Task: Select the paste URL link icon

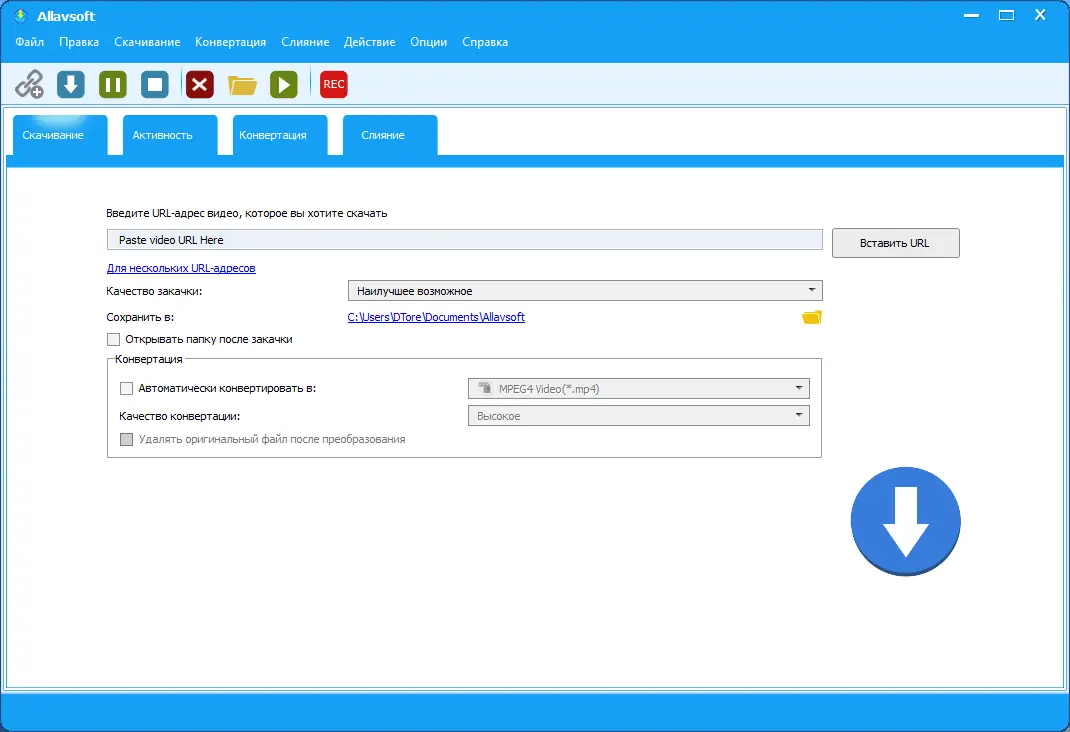Action: coord(28,84)
